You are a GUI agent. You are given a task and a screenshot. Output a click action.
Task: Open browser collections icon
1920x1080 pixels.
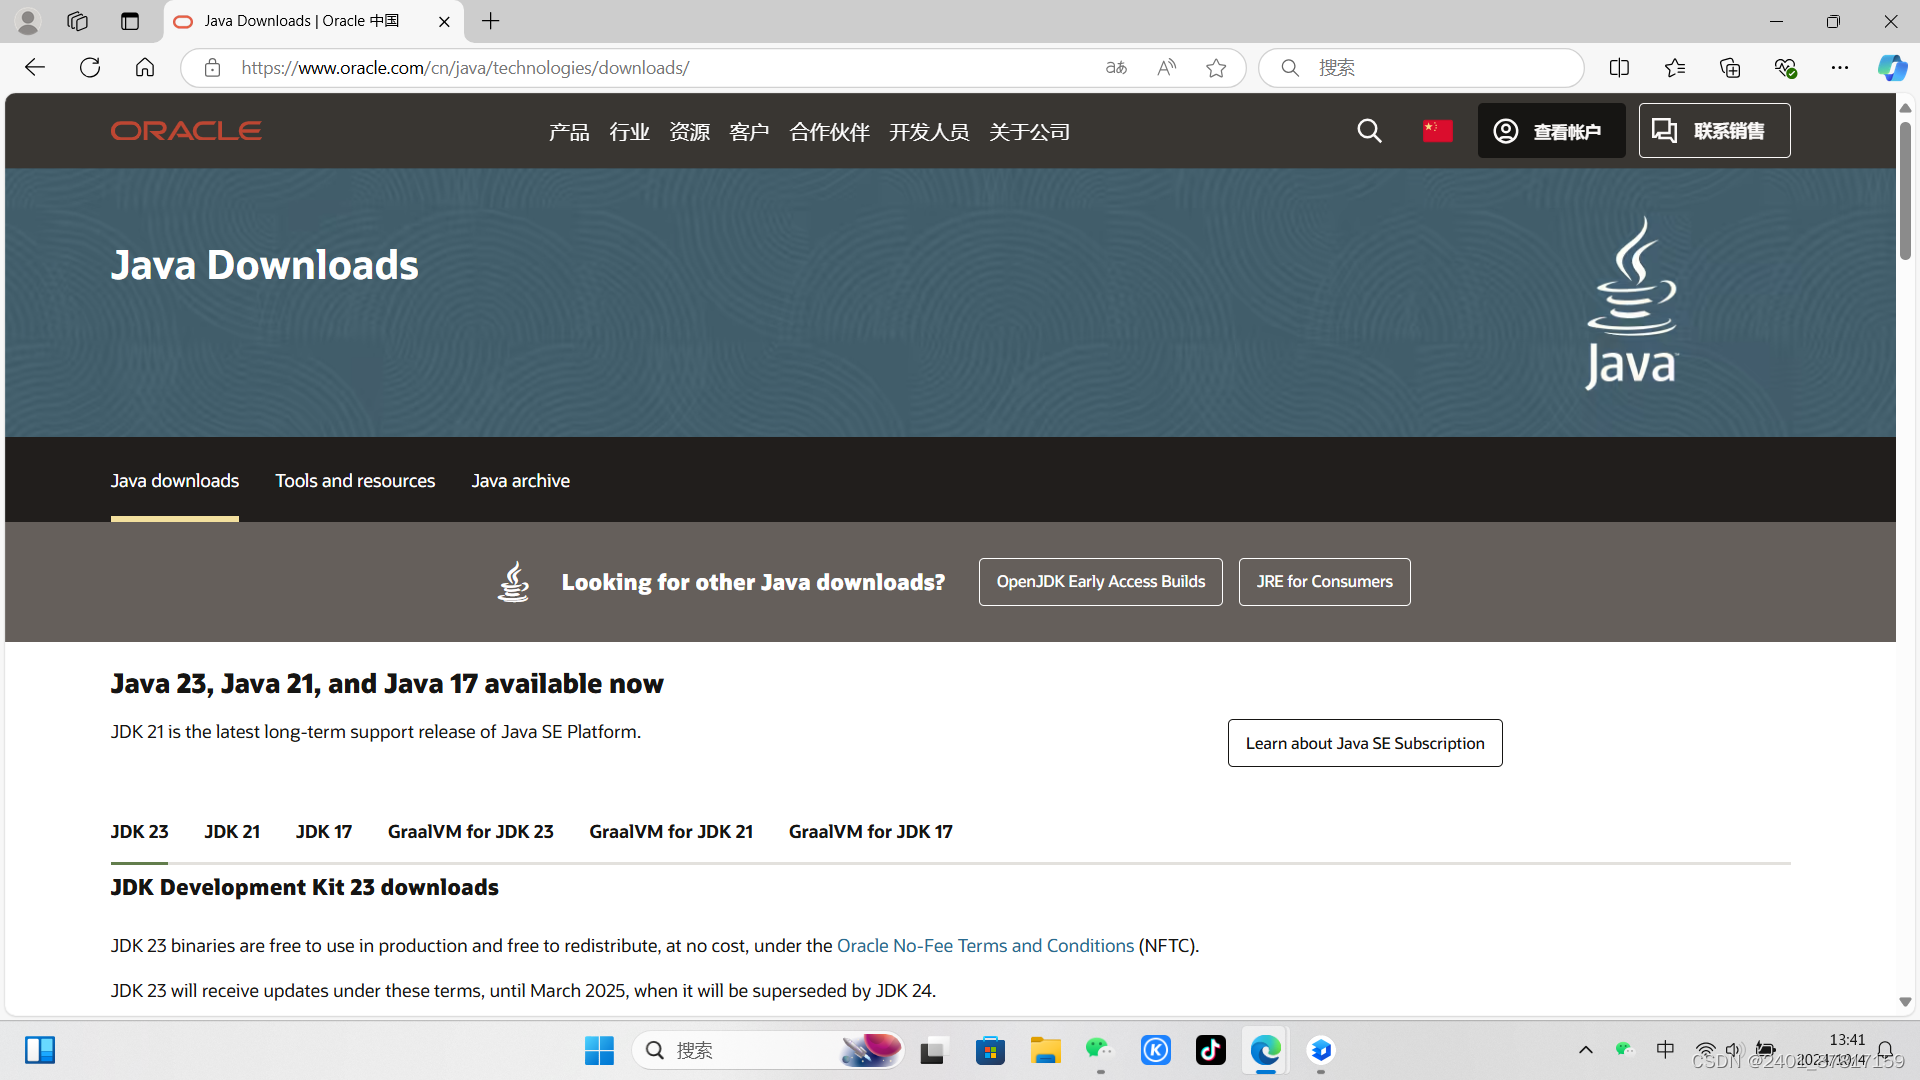pyautogui.click(x=1730, y=68)
